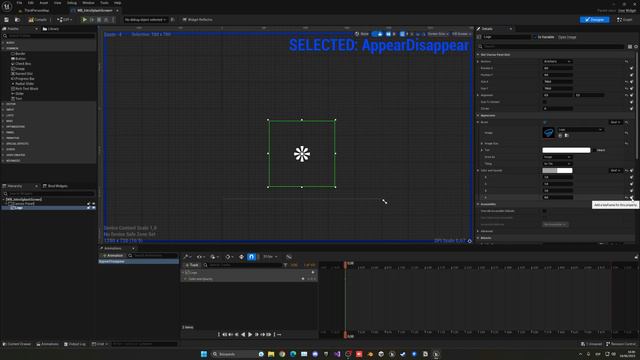The width and height of the screenshot is (640, 360).
Task: Expand the Editor palette category
Action: [4, 104]
